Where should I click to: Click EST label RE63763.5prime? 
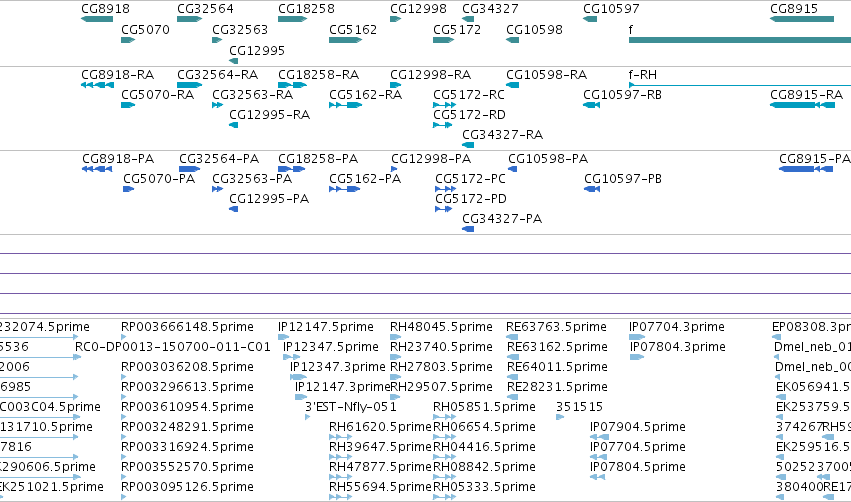click(556, 327)
